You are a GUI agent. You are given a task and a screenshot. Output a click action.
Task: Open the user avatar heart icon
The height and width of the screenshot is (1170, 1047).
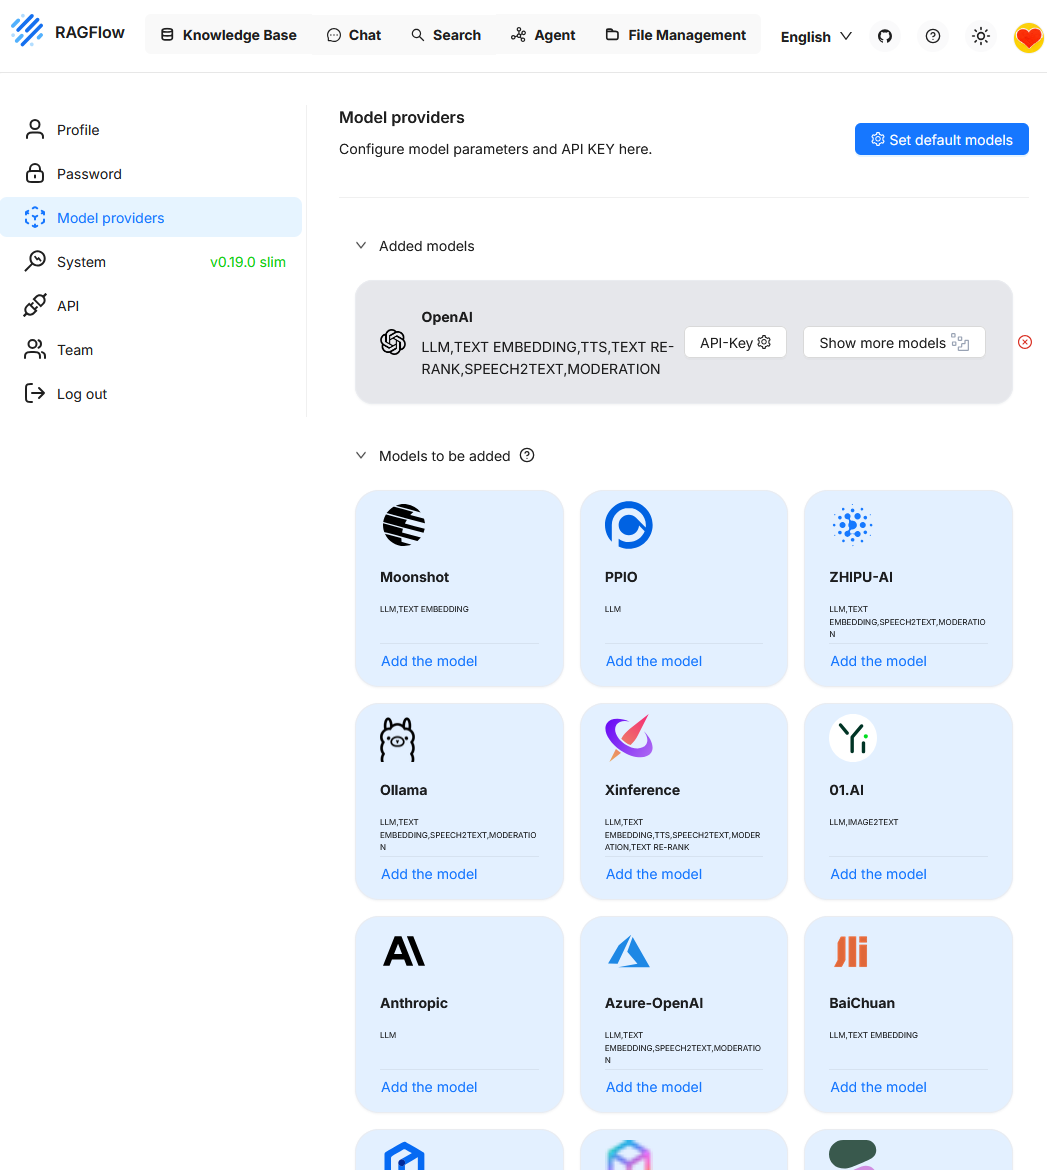(1028, 38)
